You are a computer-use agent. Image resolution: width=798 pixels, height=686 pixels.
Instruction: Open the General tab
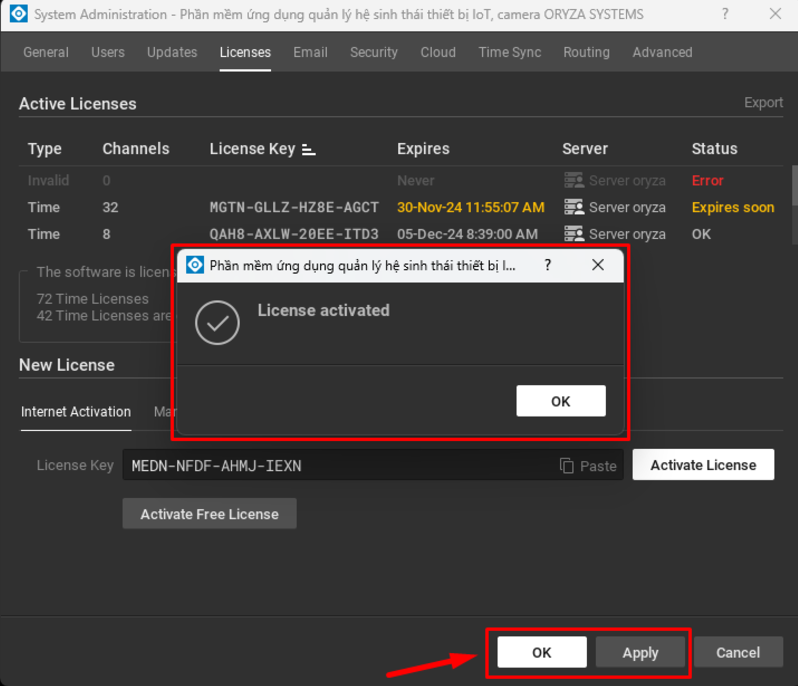pos(46,52)
